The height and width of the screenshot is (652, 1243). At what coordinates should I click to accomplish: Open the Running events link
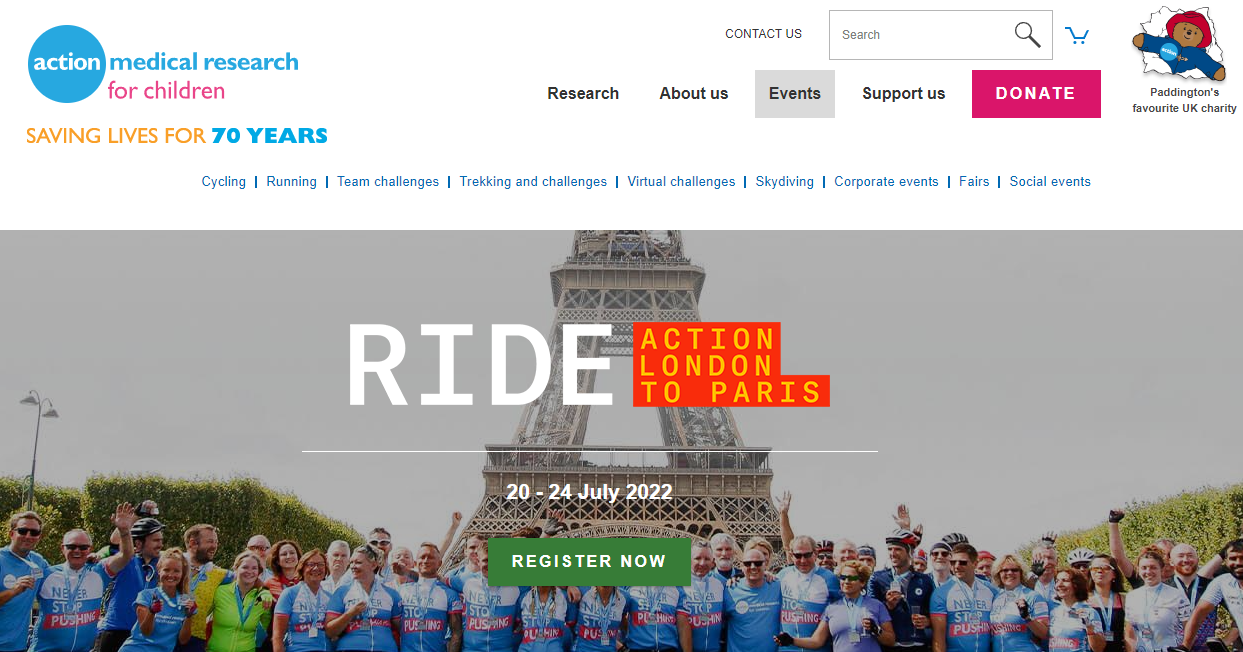coord(292,182)
